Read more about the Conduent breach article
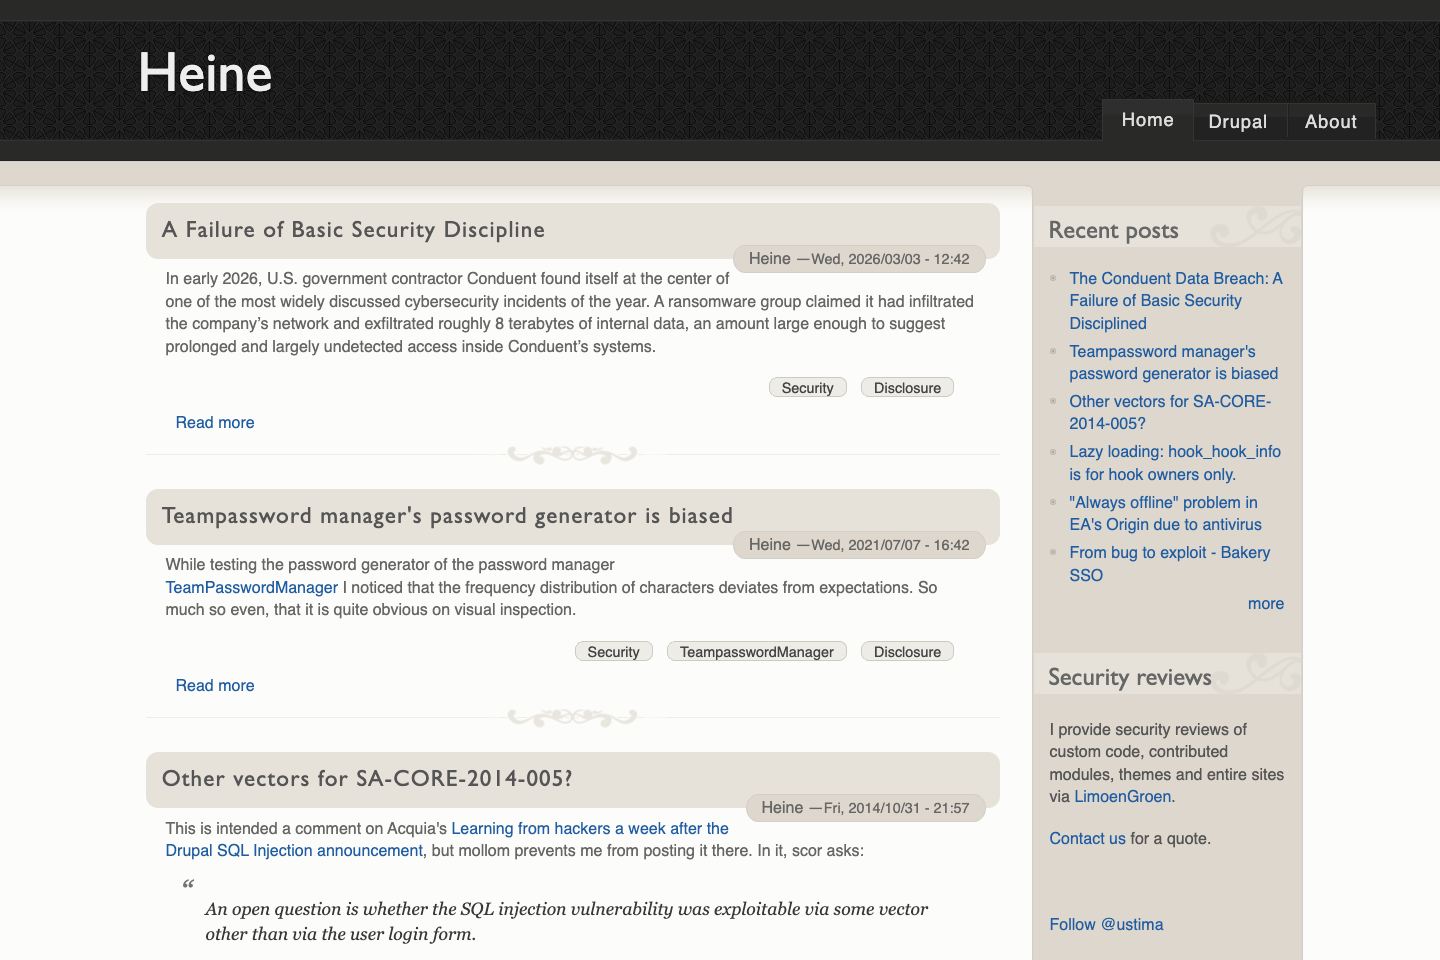1440x960 pixels. (x=214, y=422)
